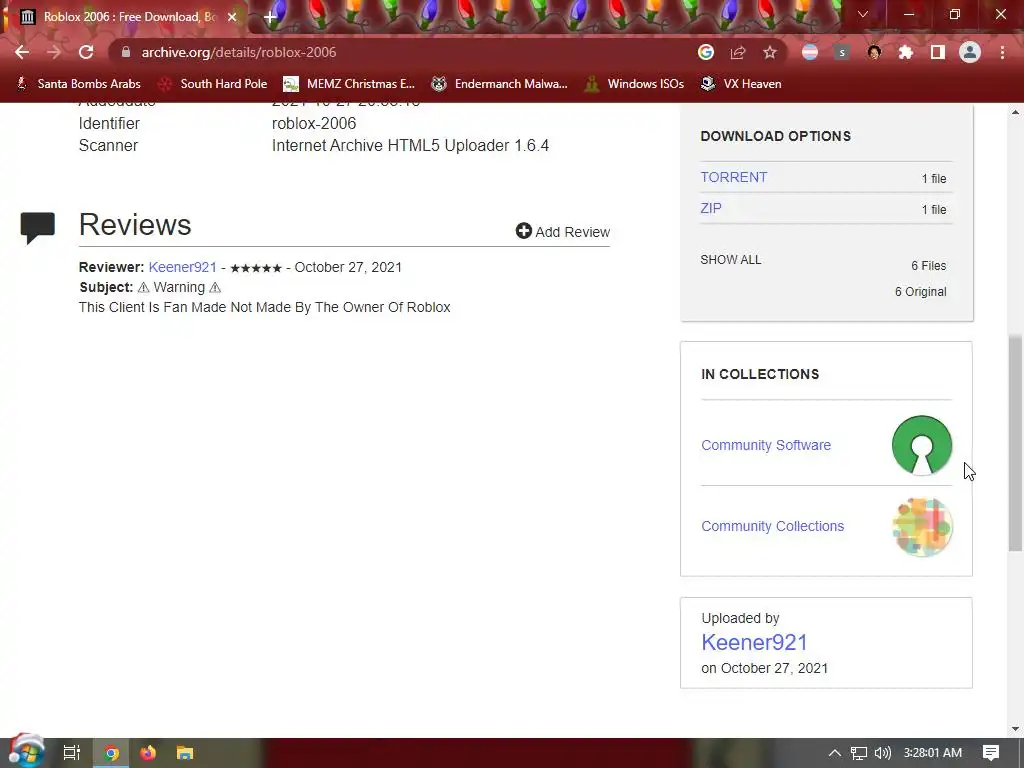This screenshot has height=768, width=1024.
Task: Toggle the browser side panel
Action: click(x=938, y=52)
